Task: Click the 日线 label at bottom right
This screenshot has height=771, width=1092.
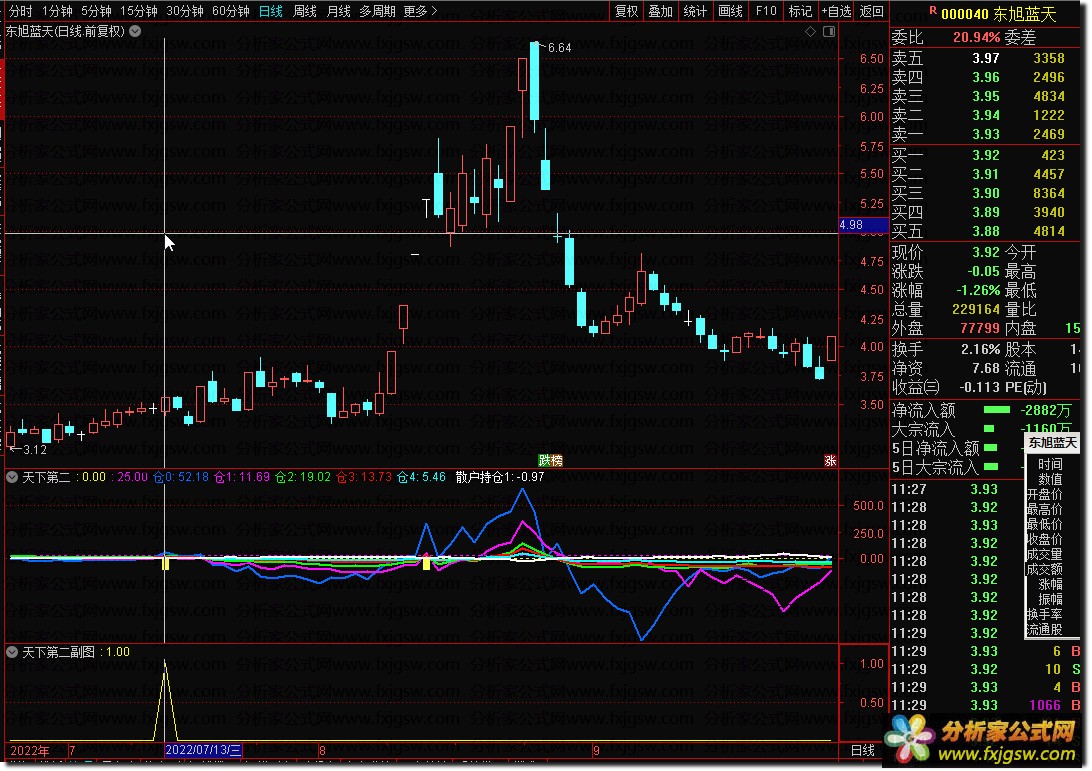Action: point(863,750)
